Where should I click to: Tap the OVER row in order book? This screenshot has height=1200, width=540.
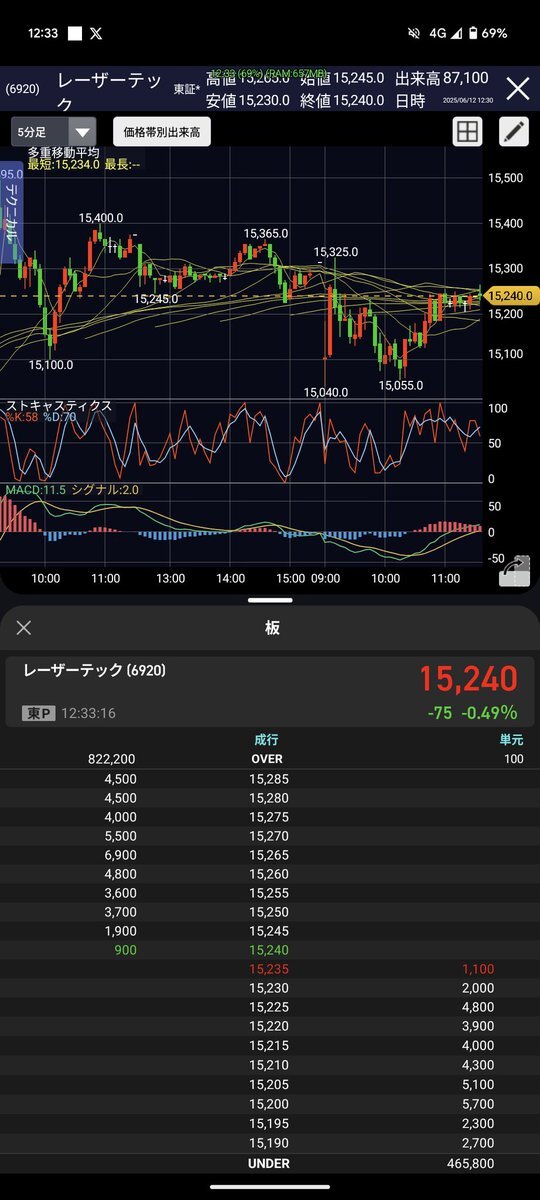pos(270,759)
